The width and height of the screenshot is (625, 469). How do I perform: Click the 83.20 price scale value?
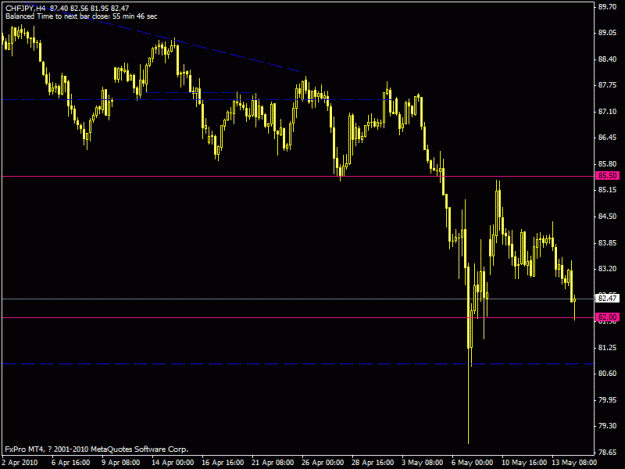coord(607,269)
